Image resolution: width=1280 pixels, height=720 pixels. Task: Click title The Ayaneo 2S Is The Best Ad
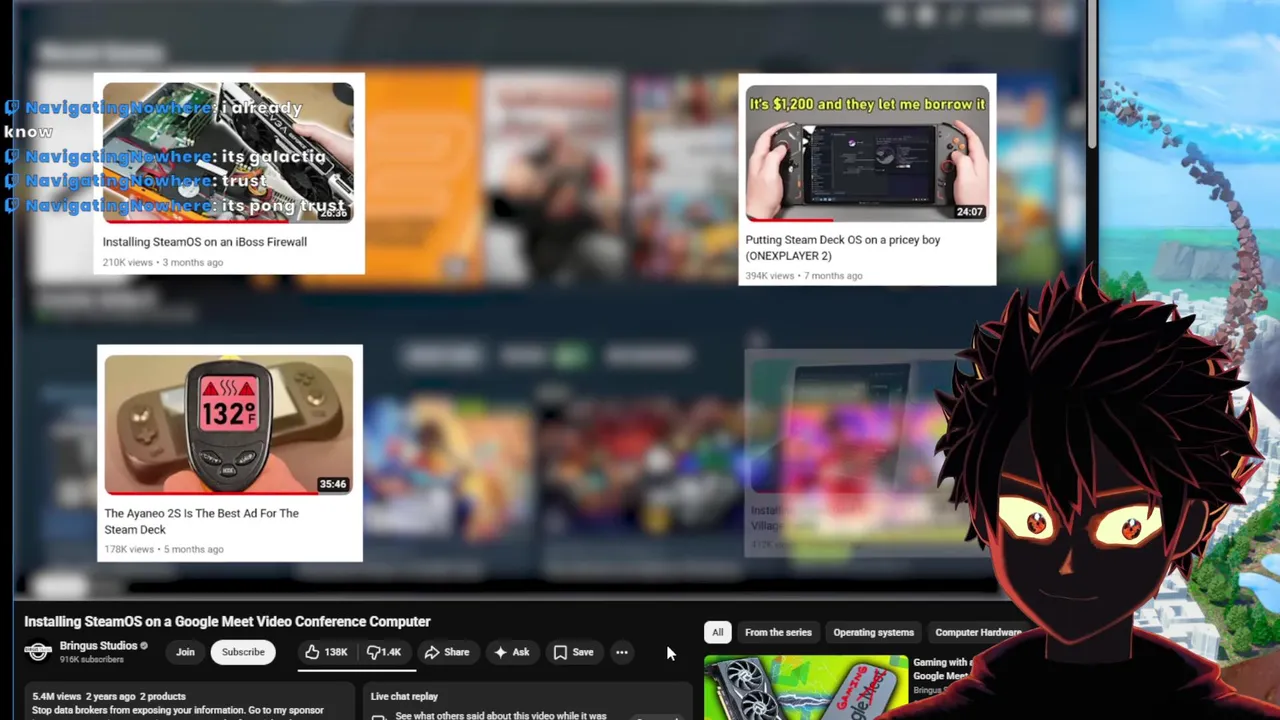[x=201, y=521]
